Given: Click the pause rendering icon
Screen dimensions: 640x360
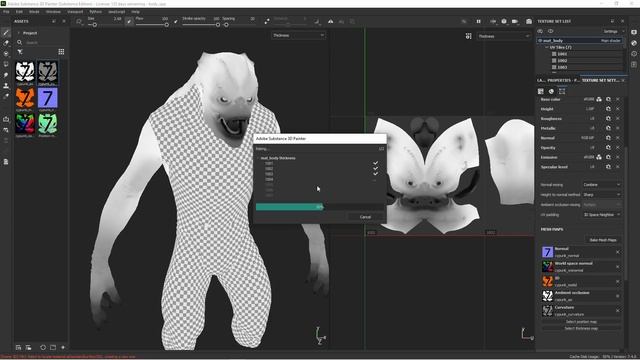Looking at the screenshot, I should (478, 21).
